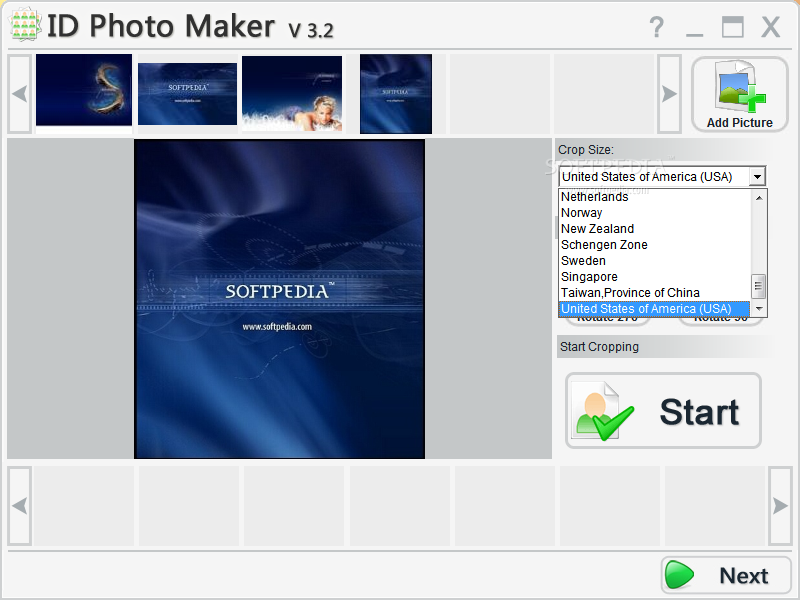Screen dimensions: 800x600
Task: Open the Crop Size dropdown arrow
Action: [x=758, y=177]
